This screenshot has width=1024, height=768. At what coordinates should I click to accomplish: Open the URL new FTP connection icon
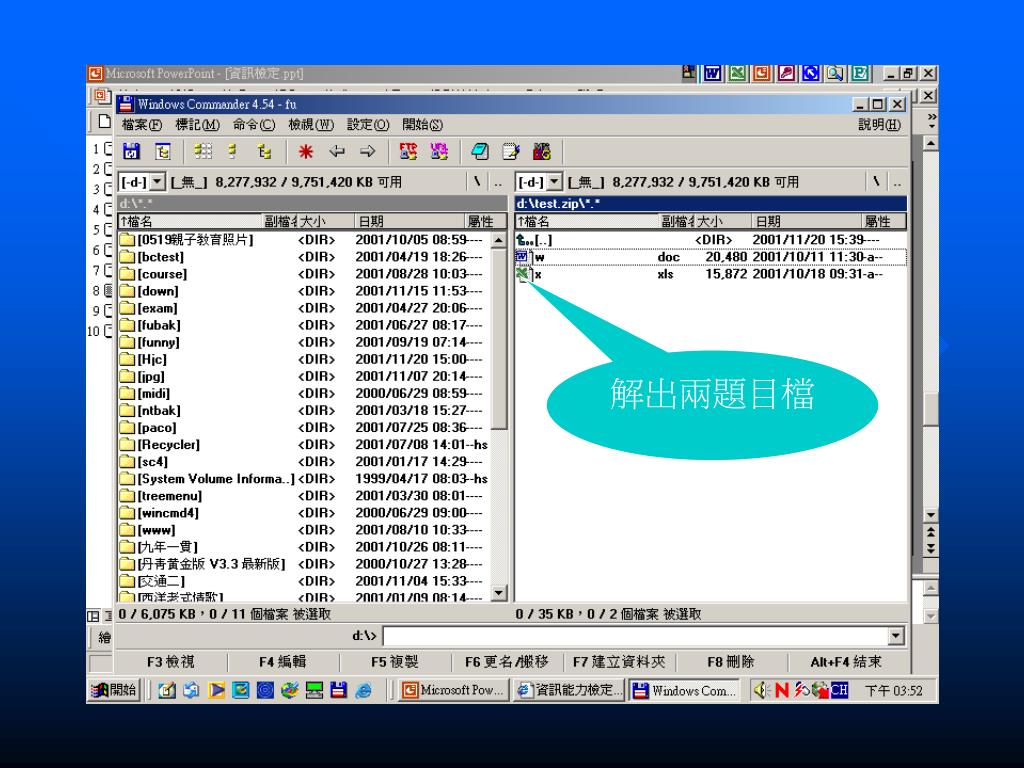point(439,152)
